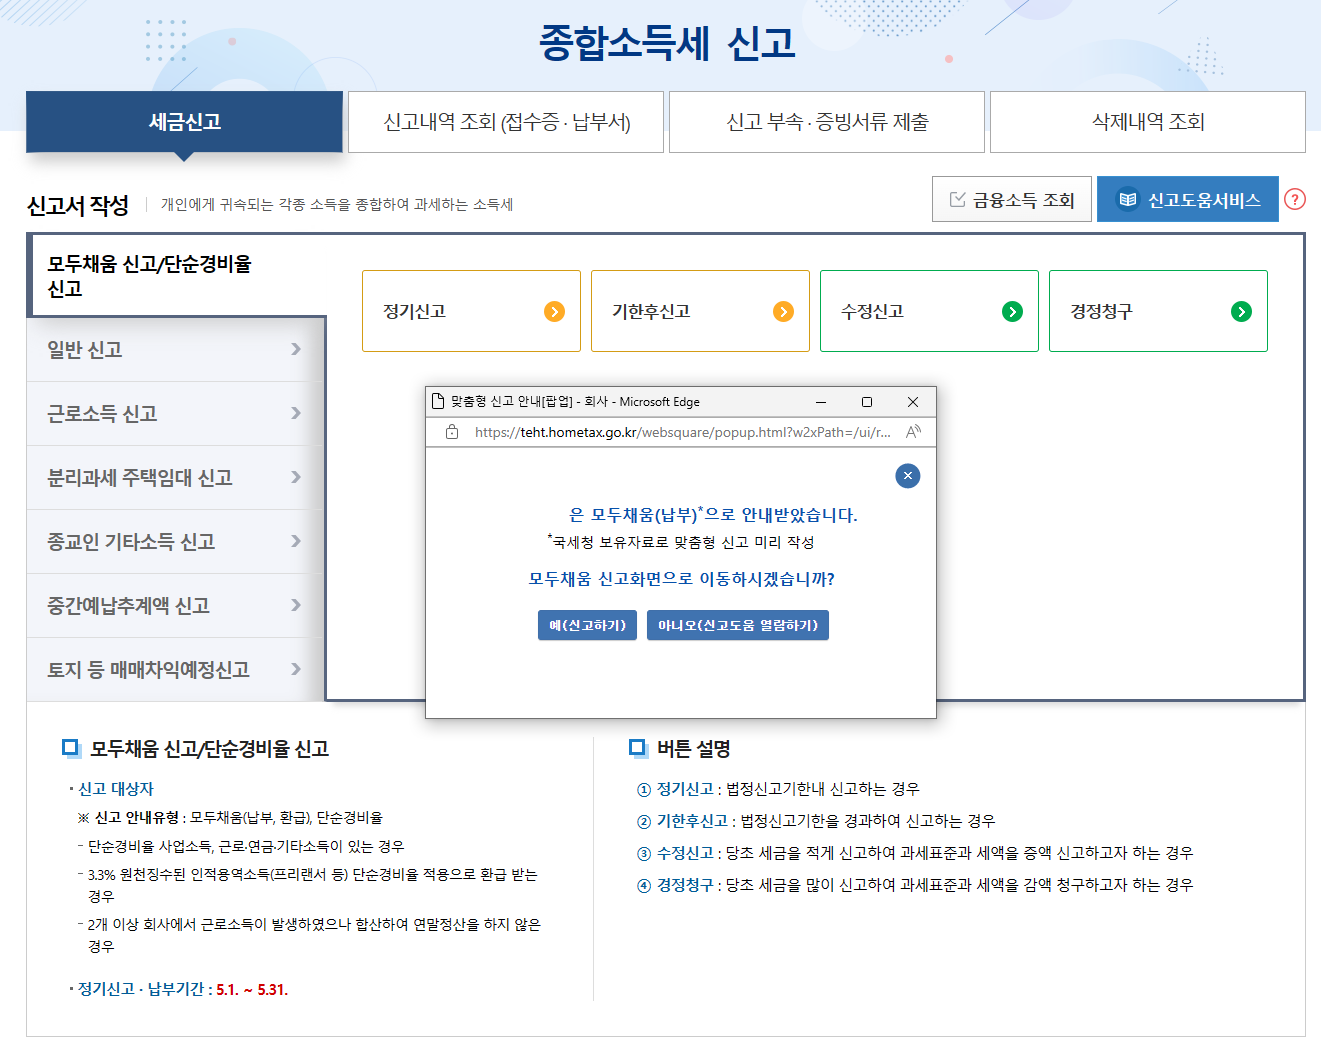Click the blue square icon beside 버튼 설명
This screenshot has width=1321, height=1049.
[637, 748]
